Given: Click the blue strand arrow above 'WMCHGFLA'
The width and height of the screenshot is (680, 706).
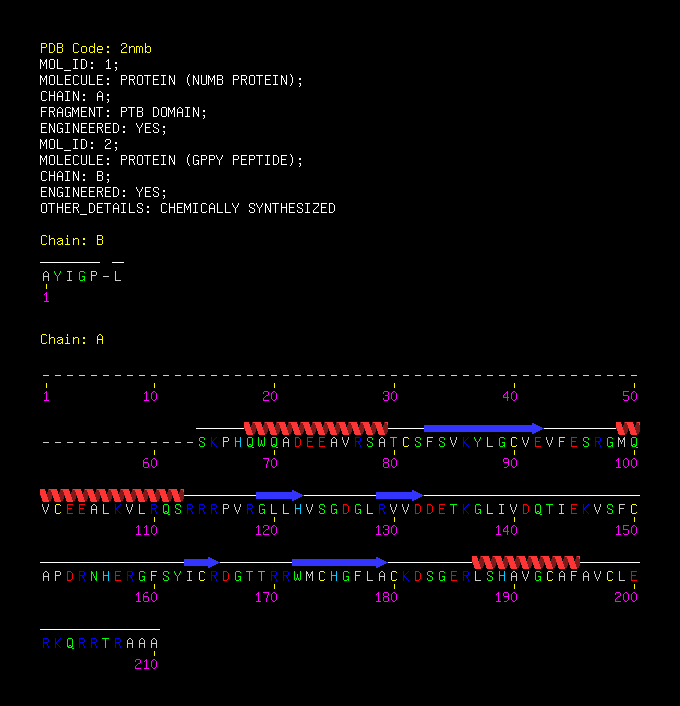Looking at the screenshot, I should tap(340, 562).
